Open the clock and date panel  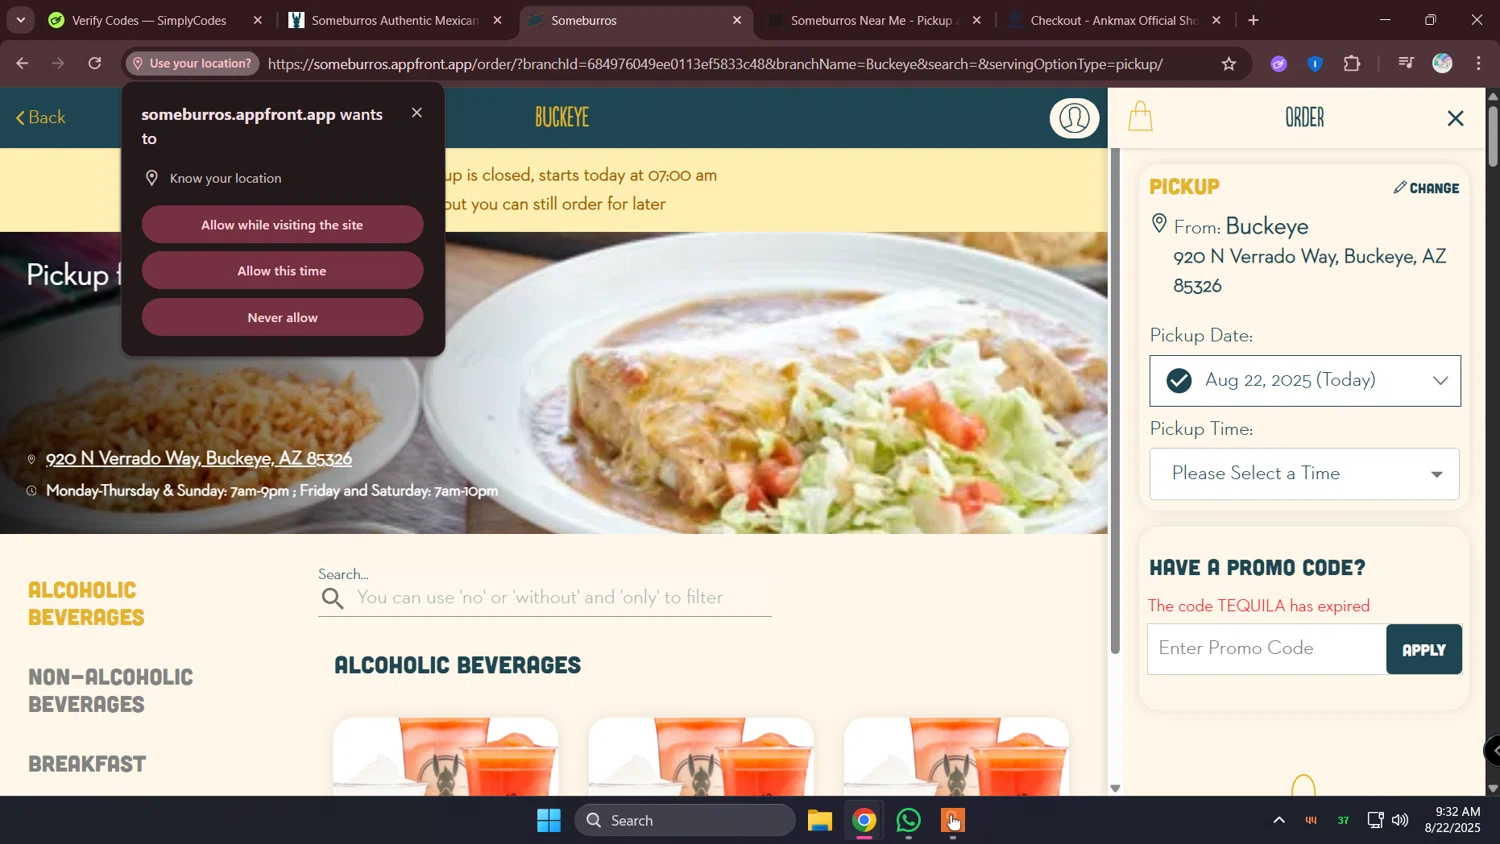coord(1452,820)
